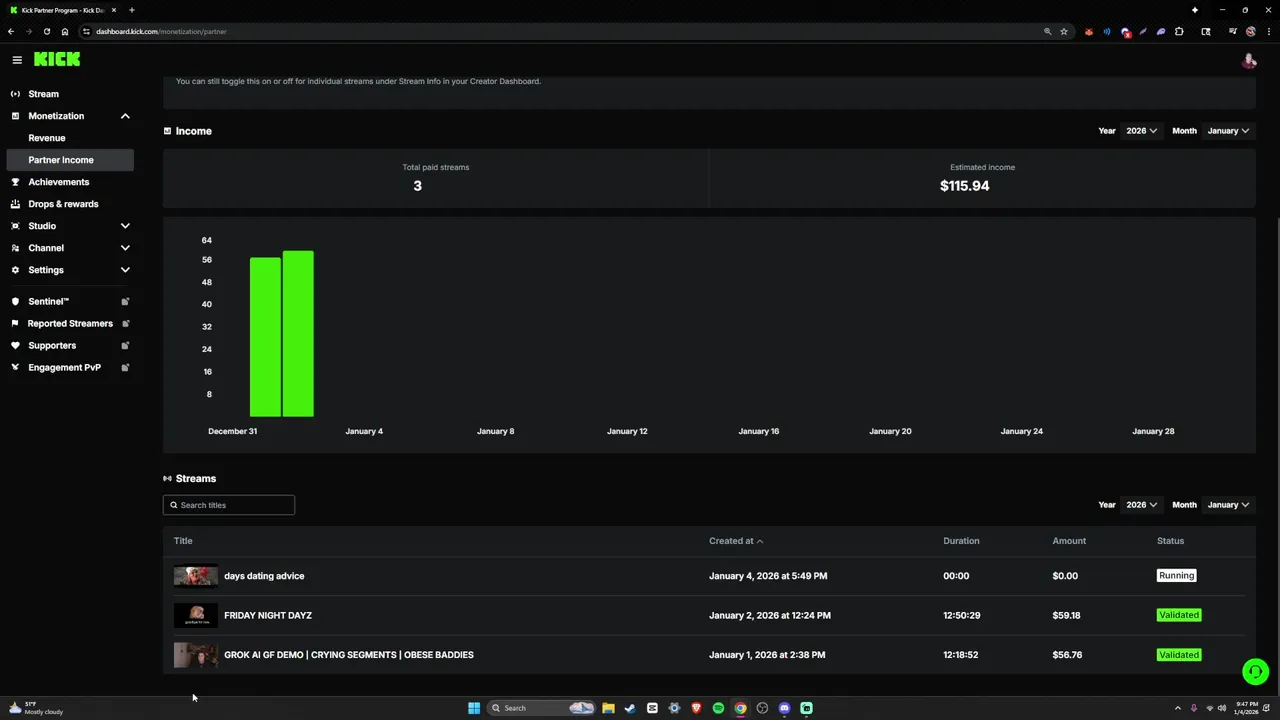
Task: Click the $56.76 amount cell
Action: [x=1067, y=655]
